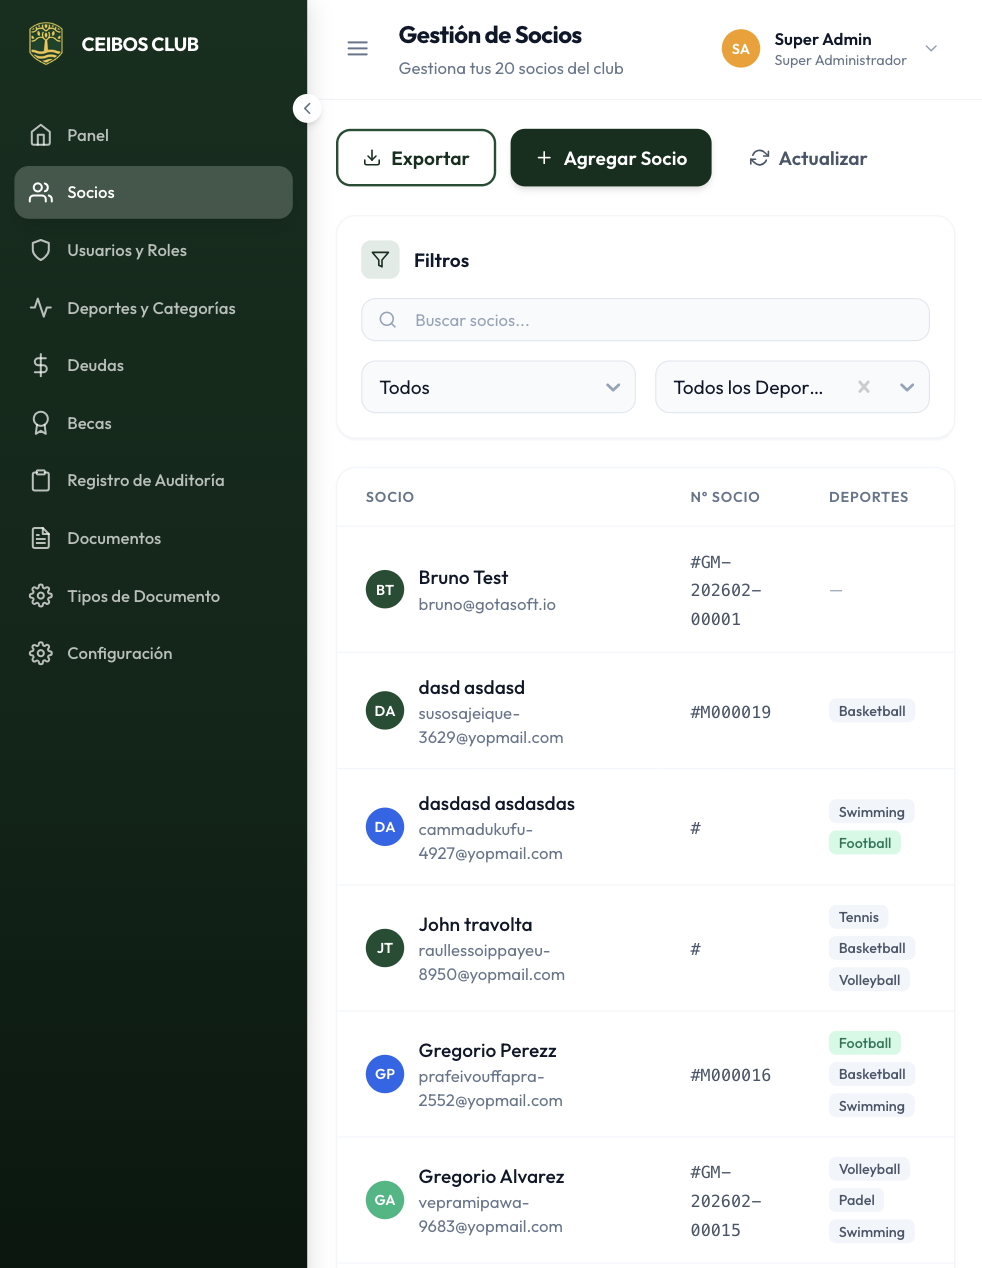
Task: Open the Todos status dropdown
Action: pos(498,387)
